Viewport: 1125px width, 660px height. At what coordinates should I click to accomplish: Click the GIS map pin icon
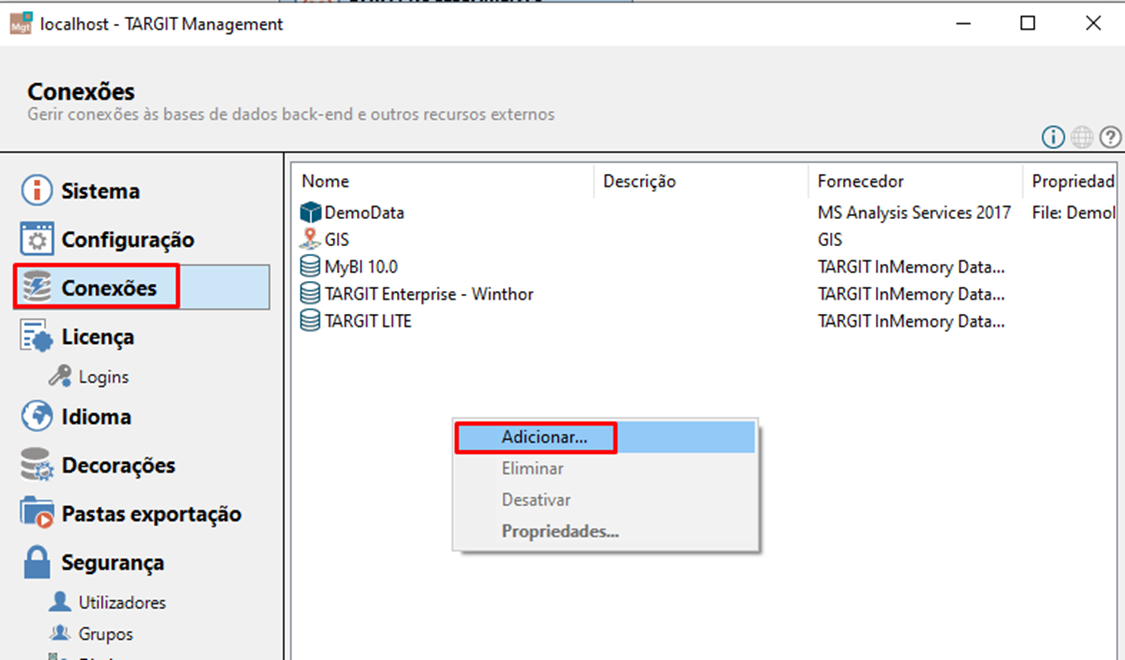pos(310,239)
